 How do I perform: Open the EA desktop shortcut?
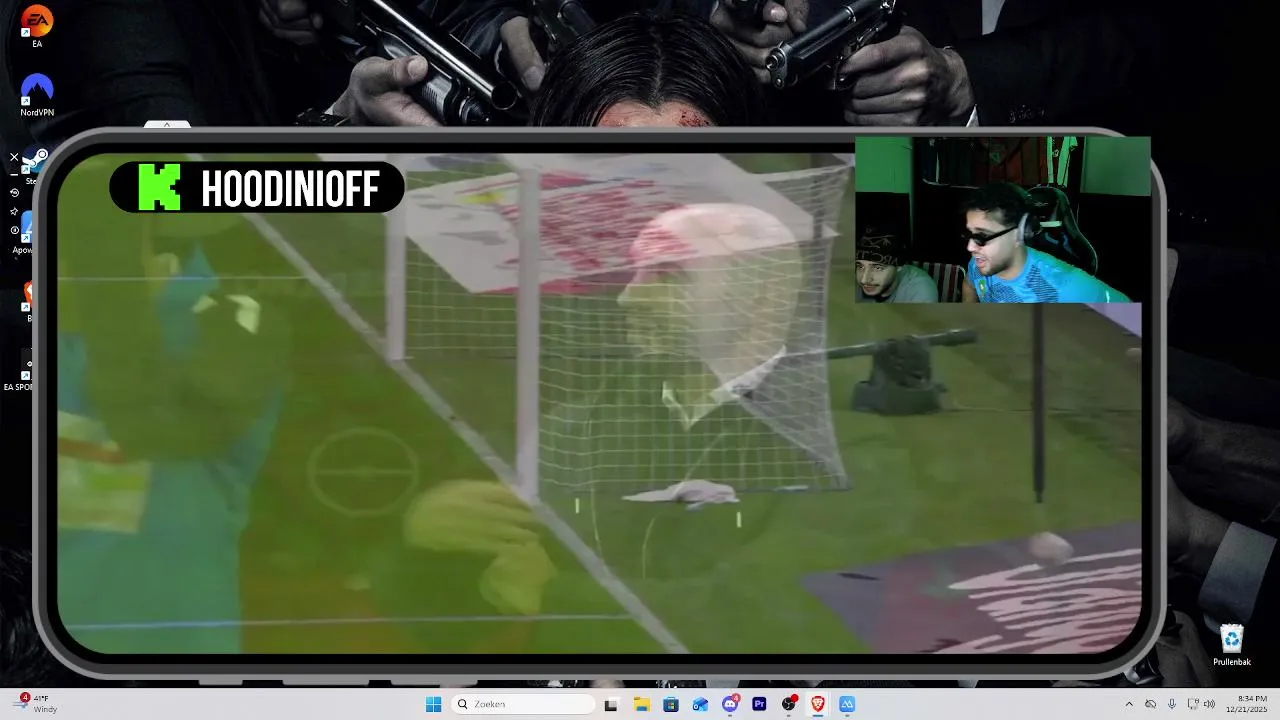37,26
